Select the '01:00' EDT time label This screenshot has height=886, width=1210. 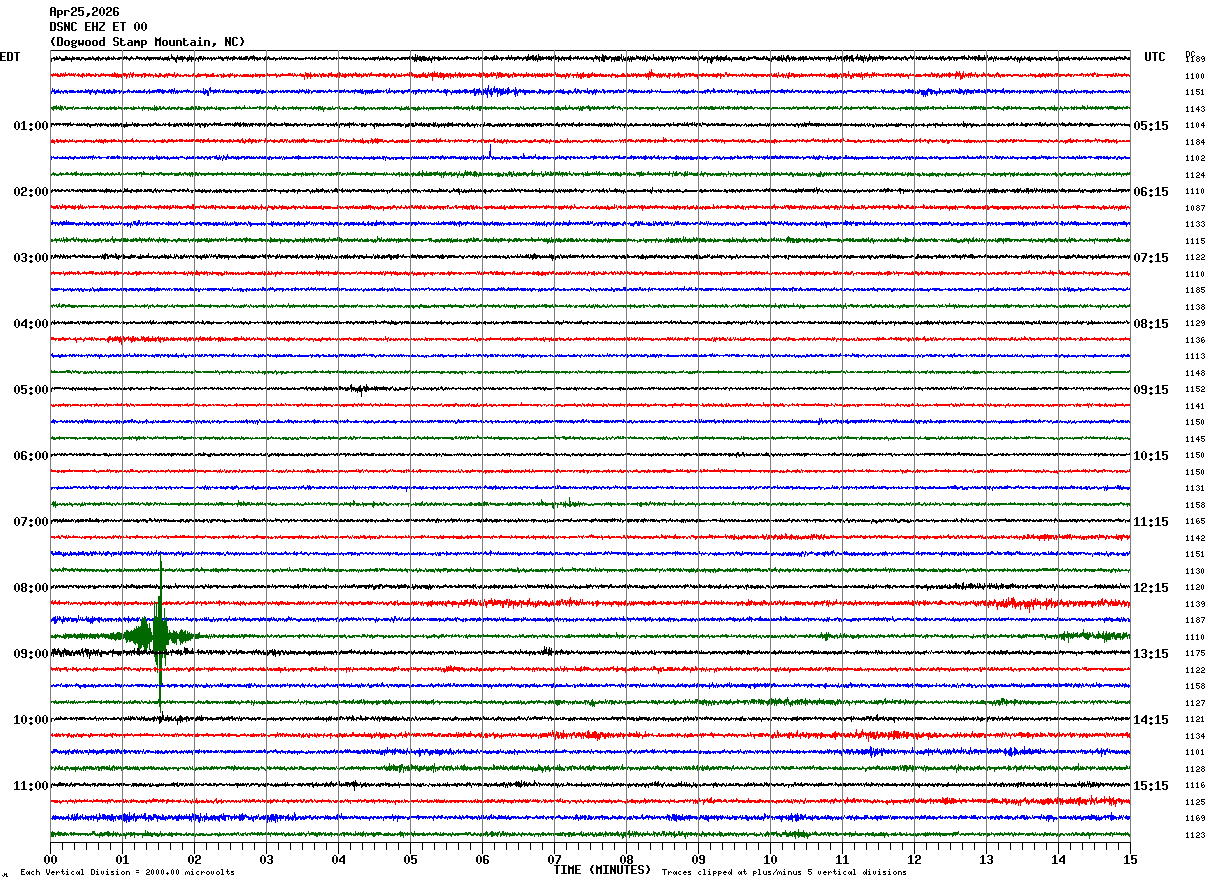[x=31, y=126]
